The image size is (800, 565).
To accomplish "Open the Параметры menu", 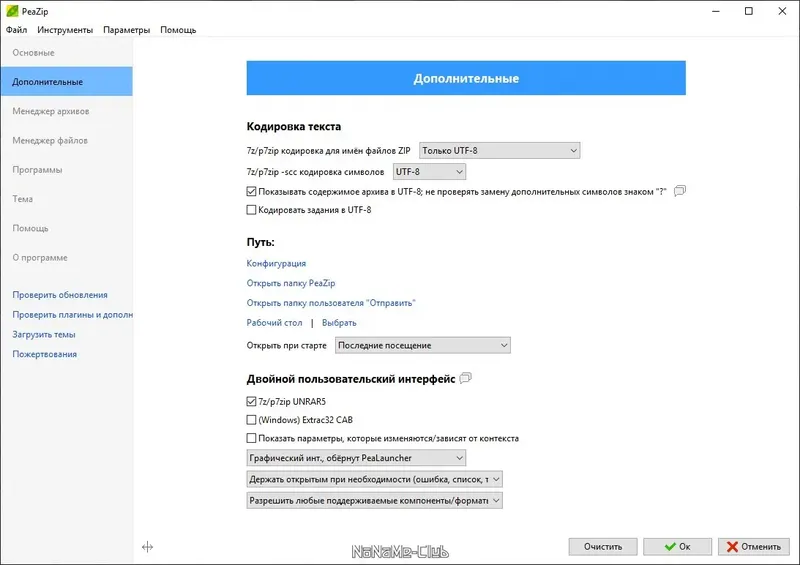I will (126, 30).
